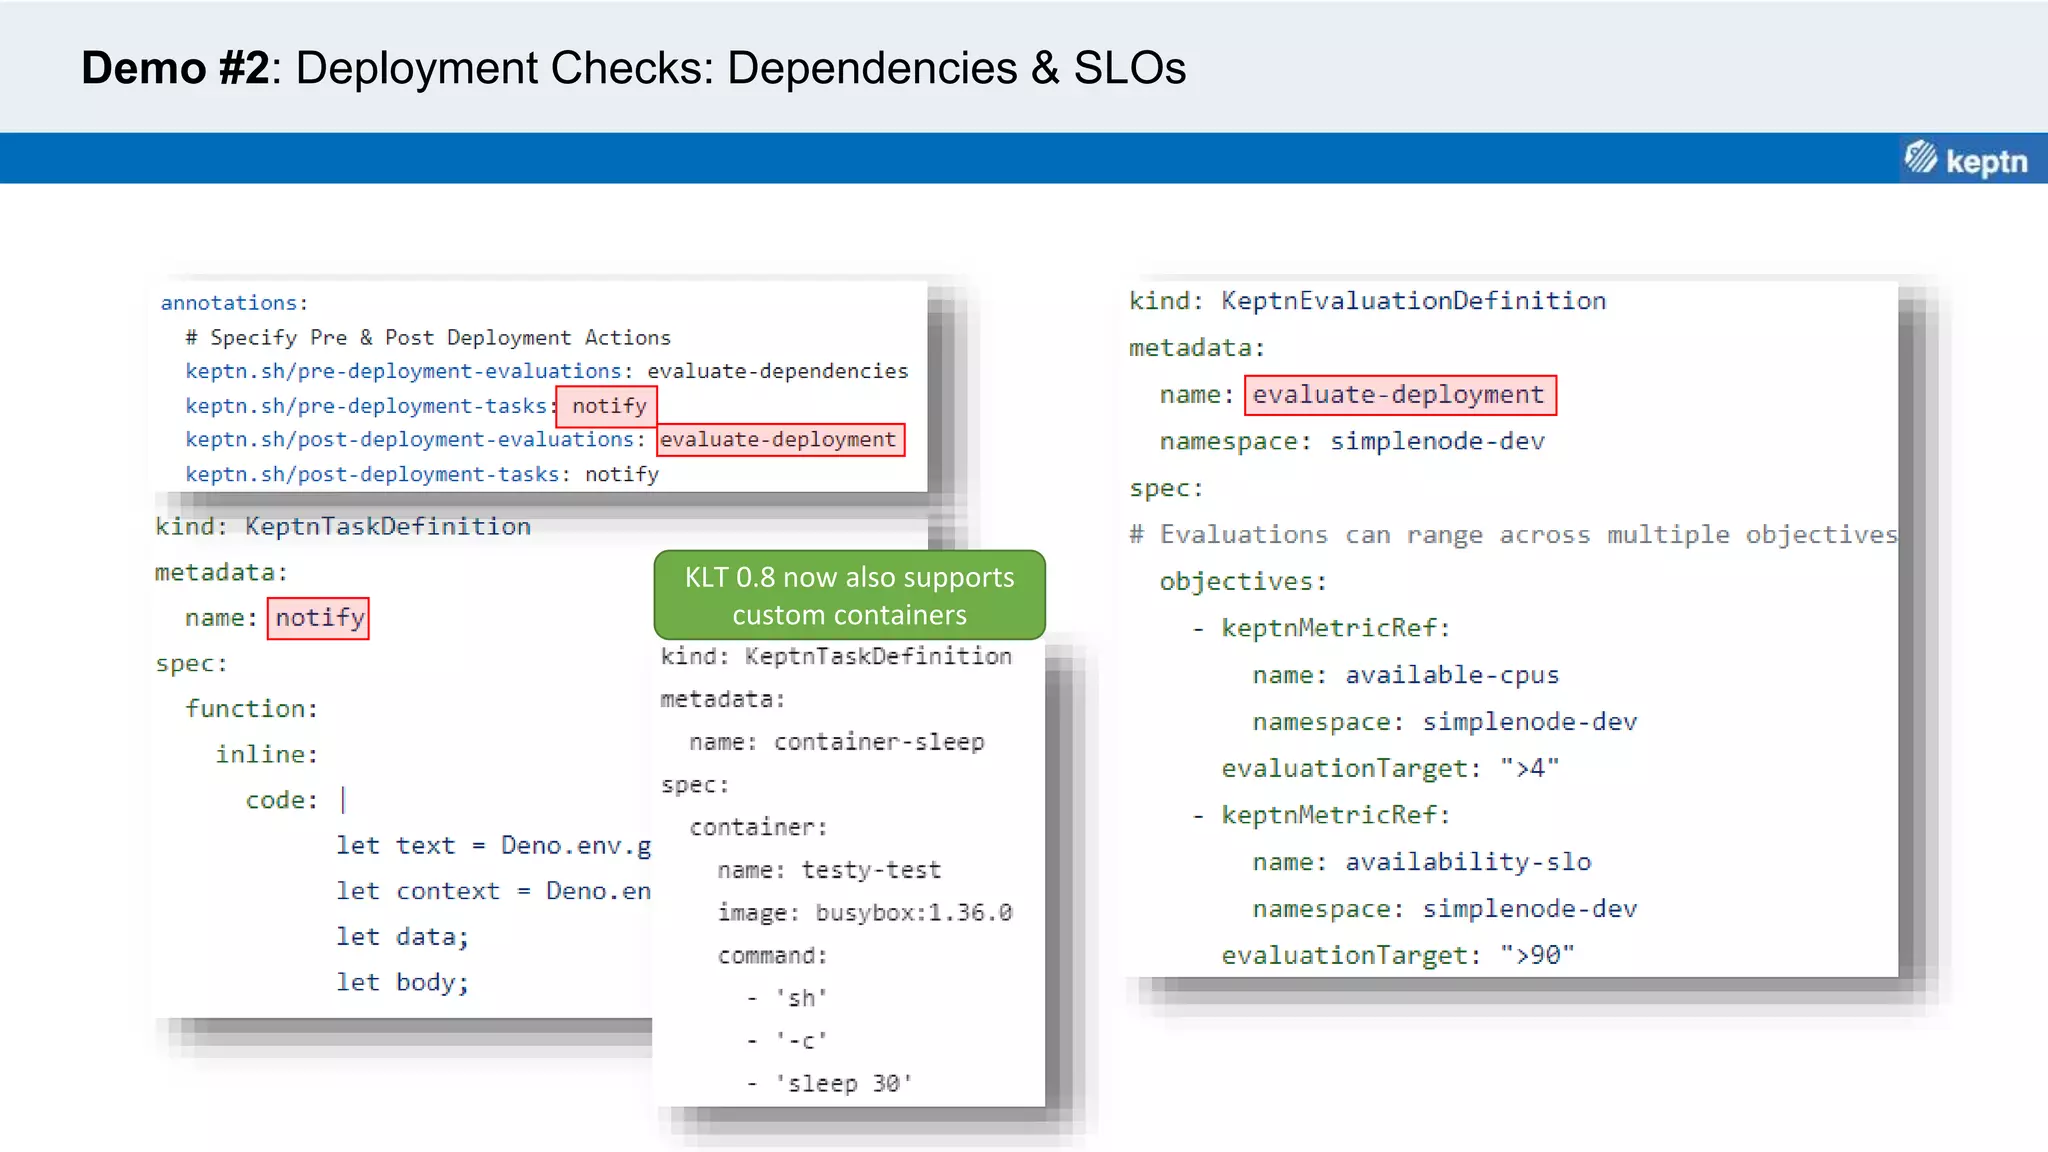Click 'name: container-sleep'

pyautogui.click(x=837, y=742)
